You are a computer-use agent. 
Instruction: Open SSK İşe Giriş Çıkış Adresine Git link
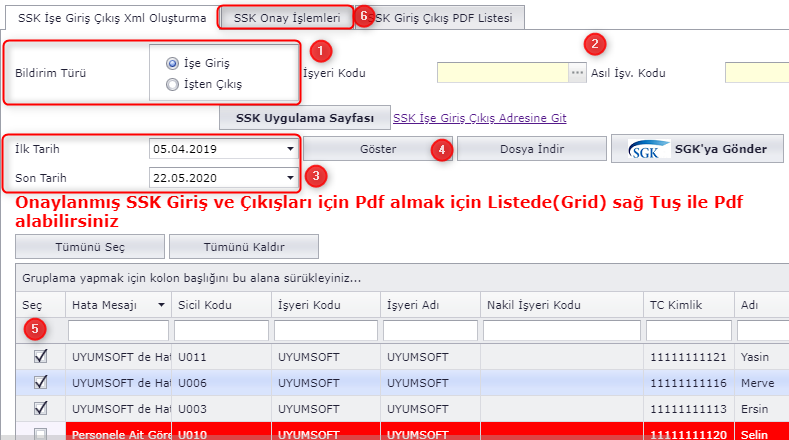point(480,118)
